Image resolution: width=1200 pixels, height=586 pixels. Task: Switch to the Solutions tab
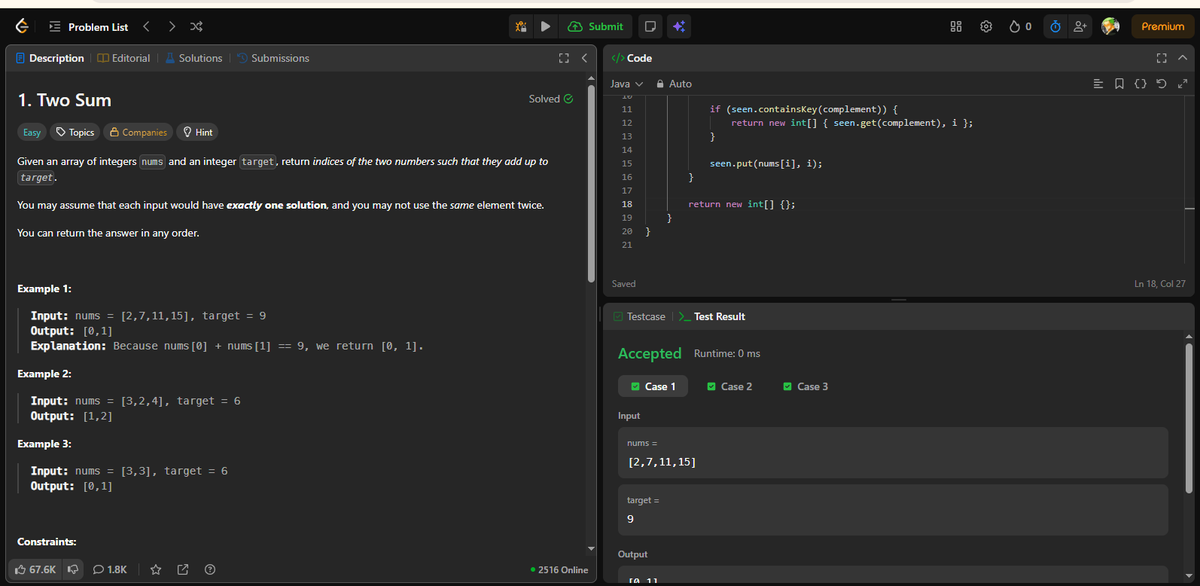click(x=193, y=58)
